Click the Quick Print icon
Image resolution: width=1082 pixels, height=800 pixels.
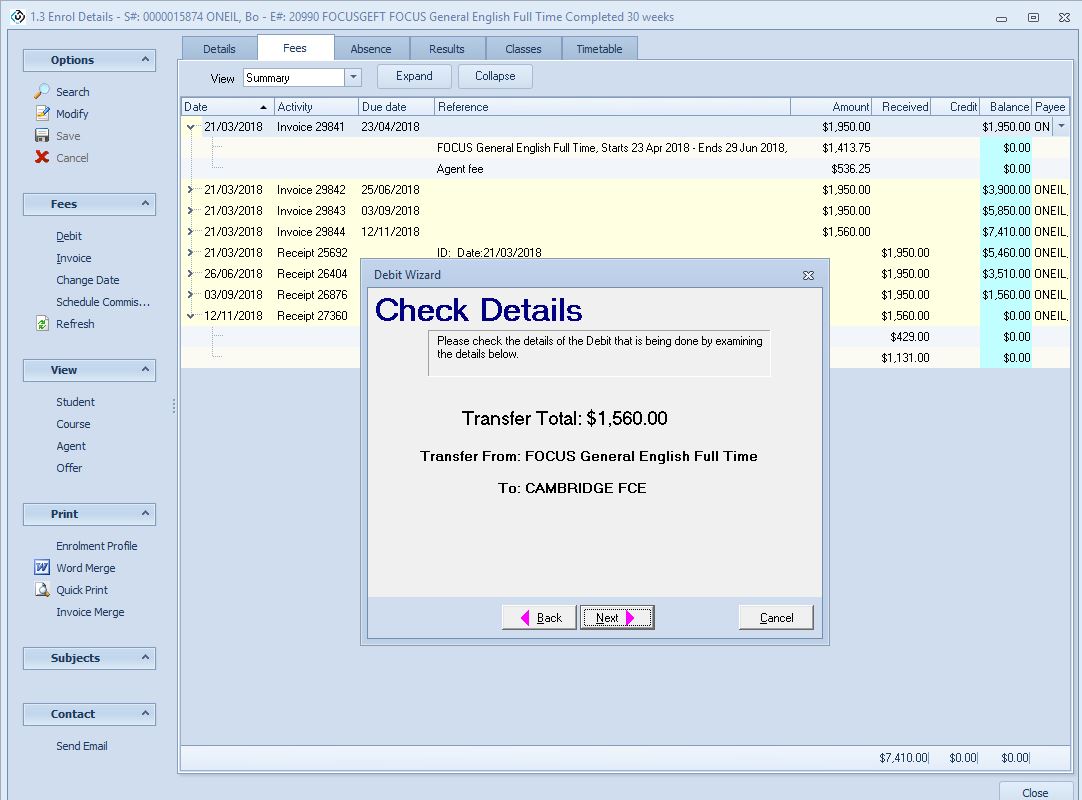[x=42, y=589]
